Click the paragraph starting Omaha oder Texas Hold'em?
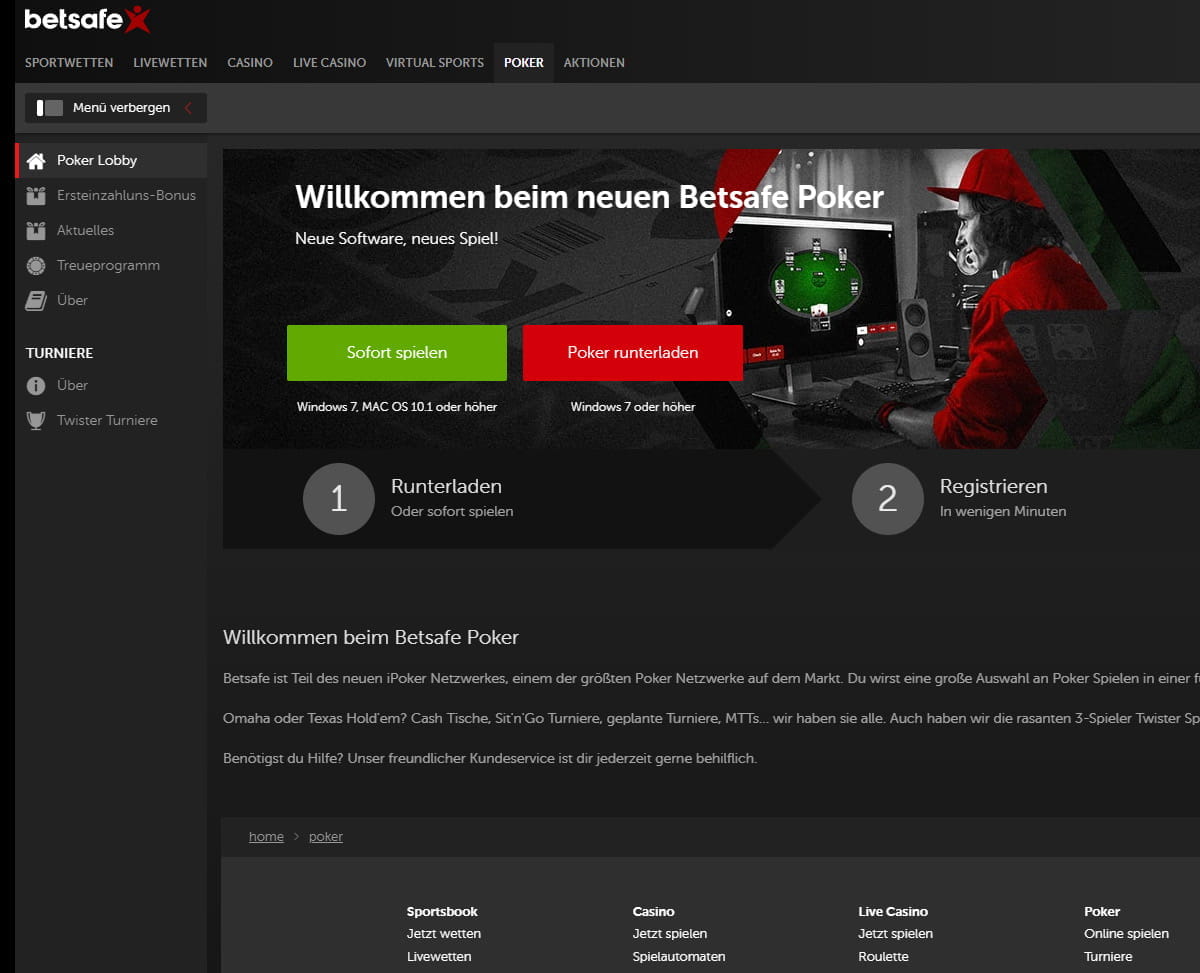 711,718
